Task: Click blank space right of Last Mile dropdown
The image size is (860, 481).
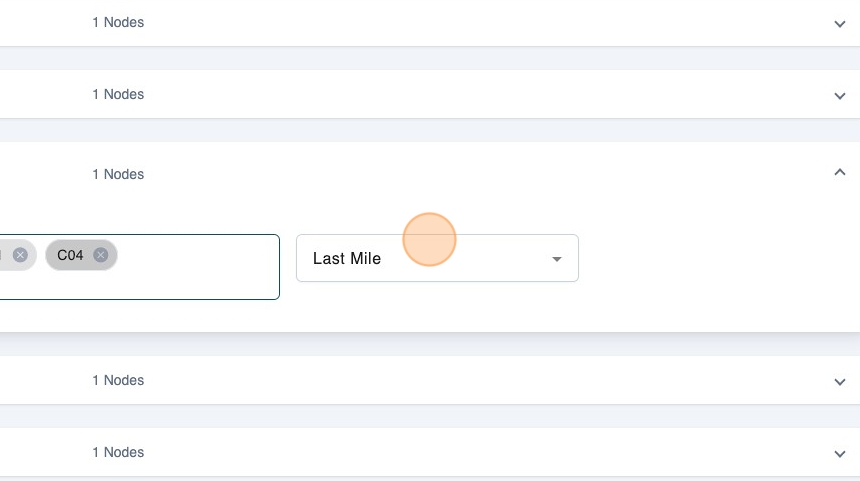Action: tap(710, 258)
